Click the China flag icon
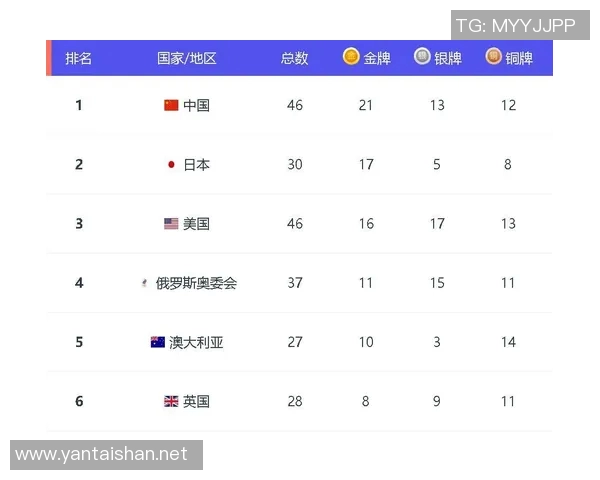The width and height of the screenshot is (600, 480). click(x=171, y=105)
